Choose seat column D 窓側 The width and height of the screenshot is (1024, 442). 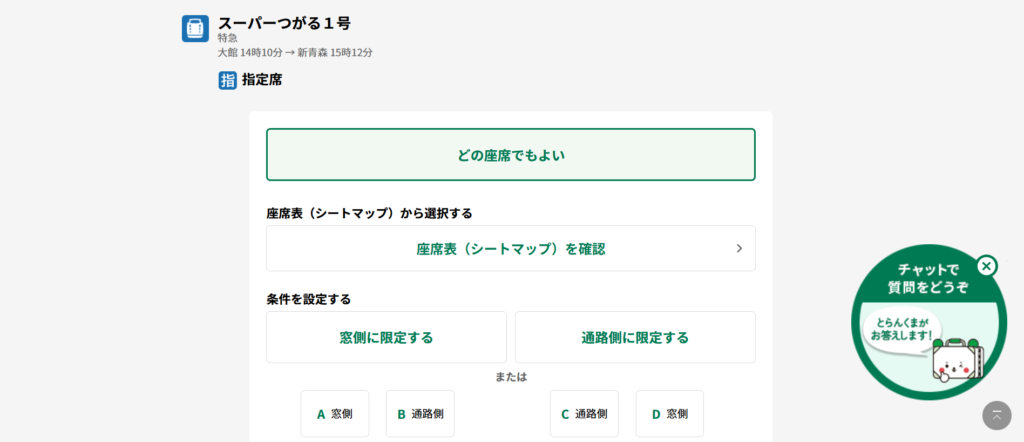[x=670, y=413]
